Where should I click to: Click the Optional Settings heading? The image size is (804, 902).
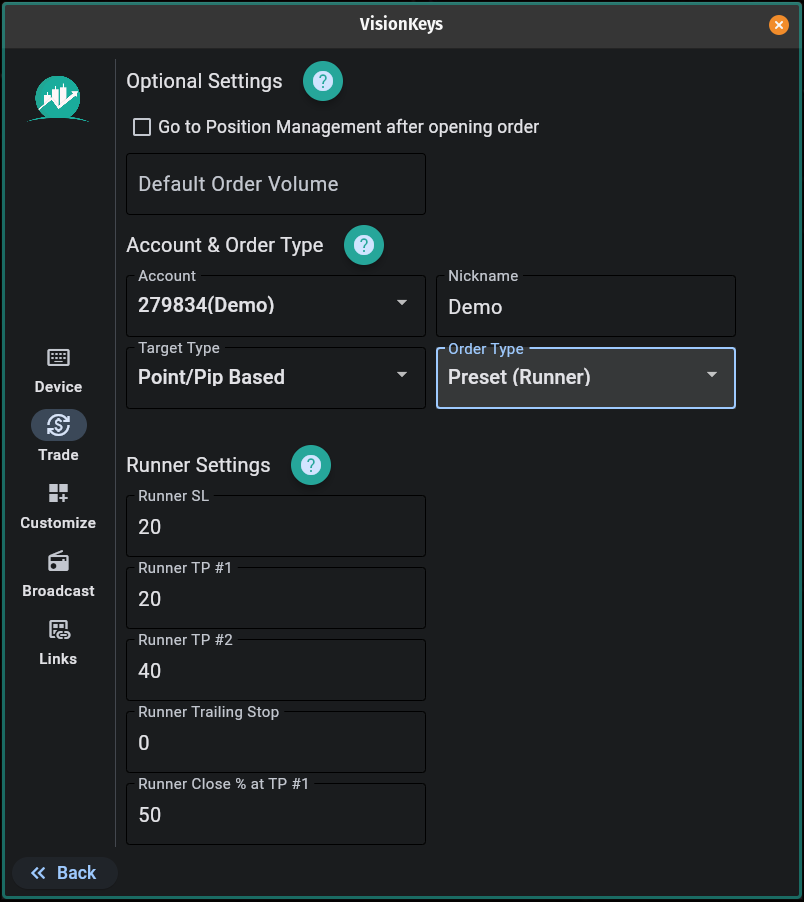coord(204,81)
